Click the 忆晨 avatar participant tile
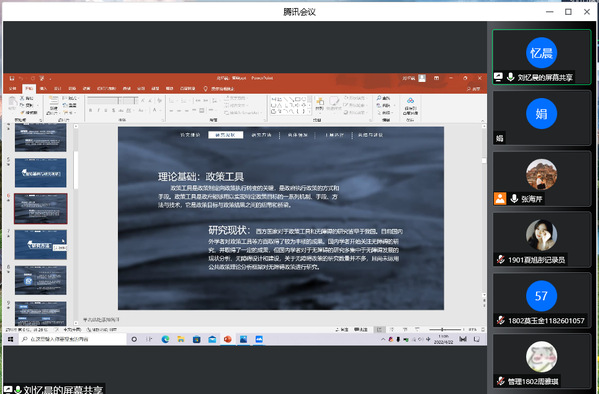This screenshot has width=599, height=394. (542, 57)
